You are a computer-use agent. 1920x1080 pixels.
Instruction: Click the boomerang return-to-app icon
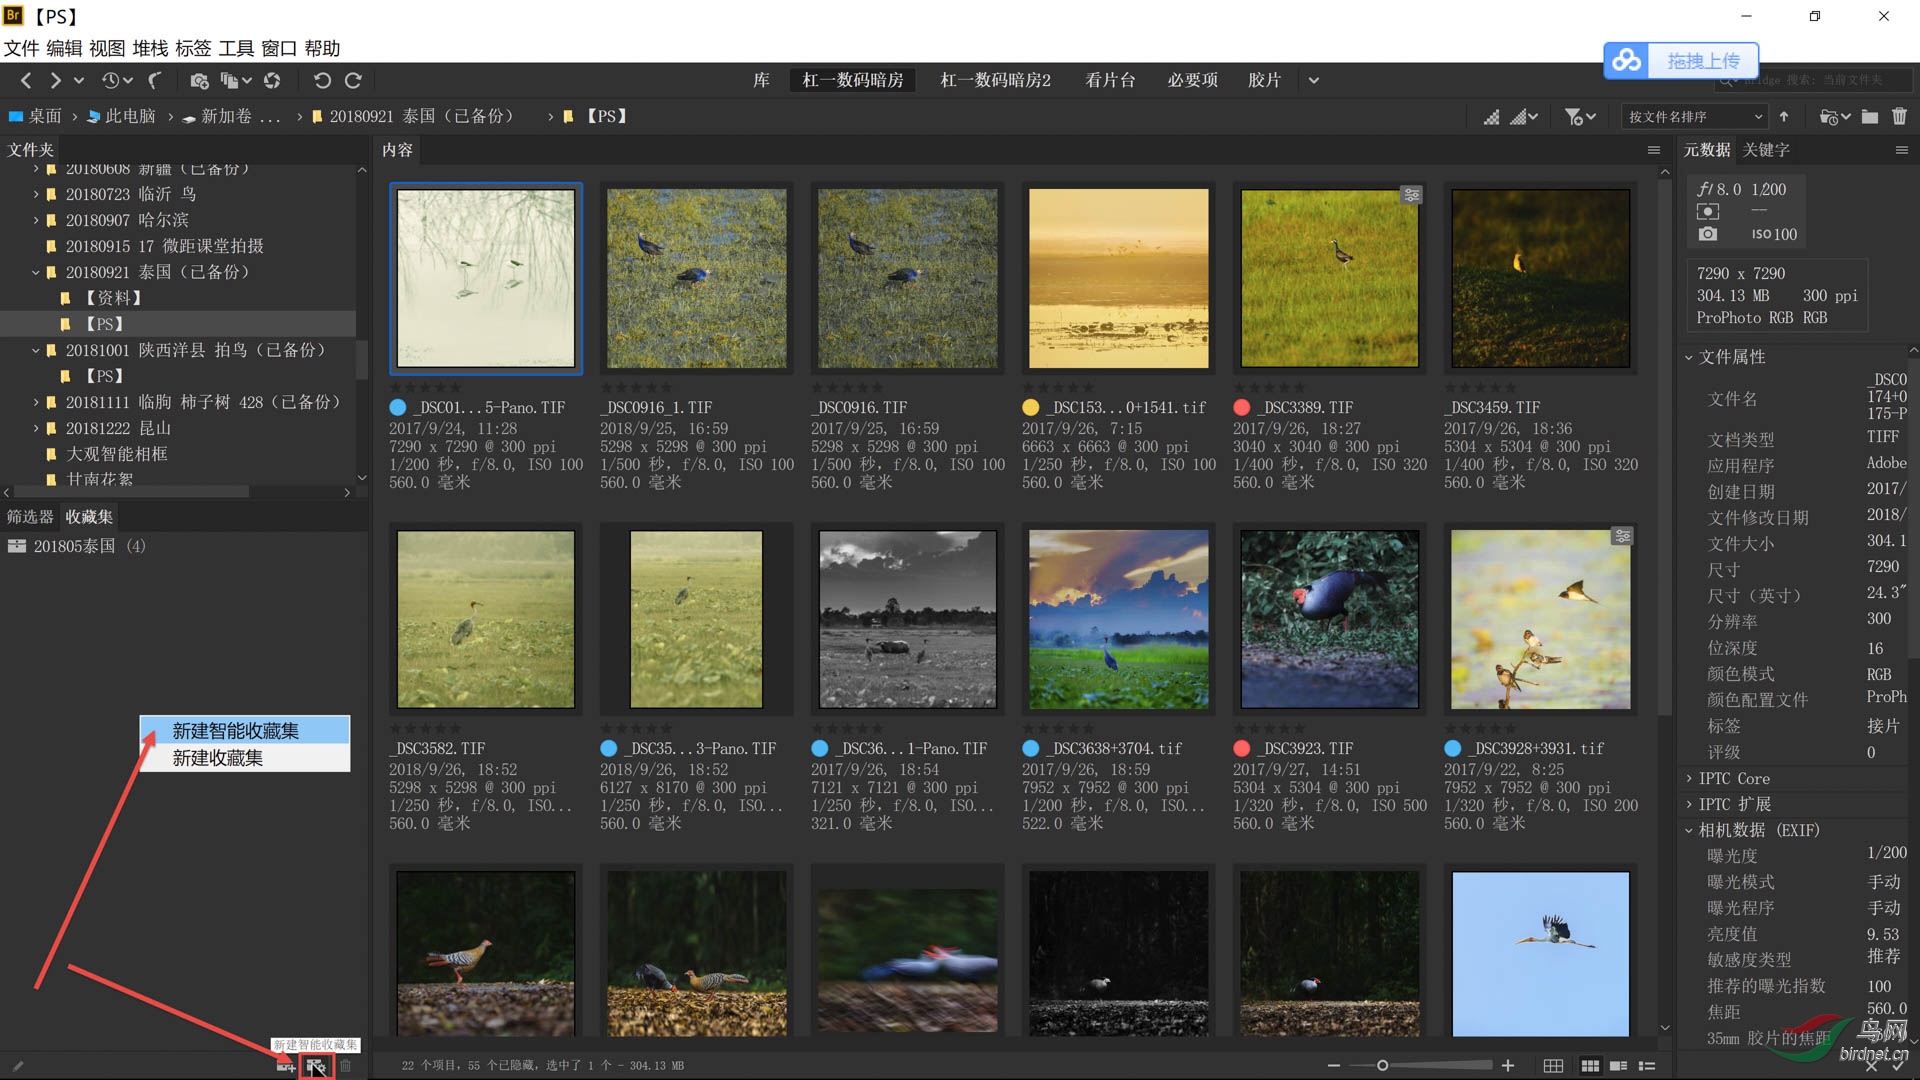155,80
